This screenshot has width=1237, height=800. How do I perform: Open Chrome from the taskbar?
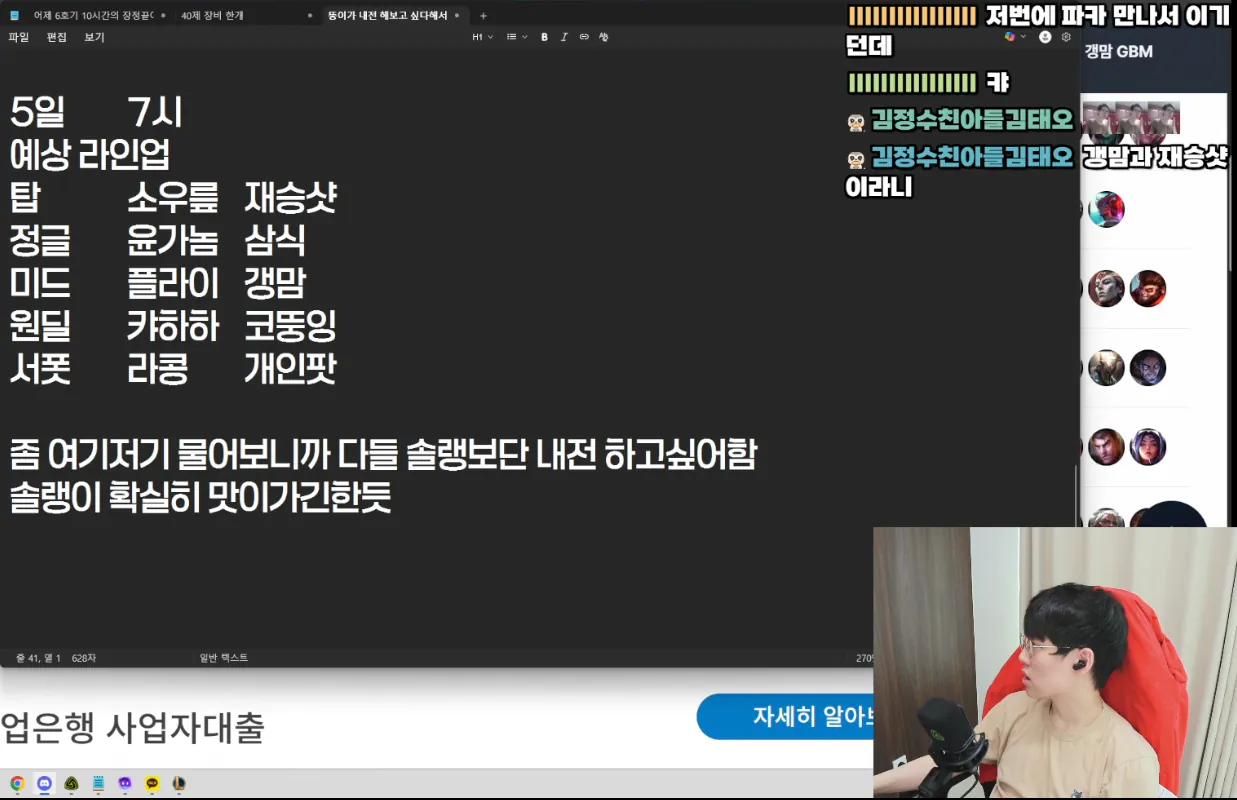pyautogui.click(x=17, y=783)
